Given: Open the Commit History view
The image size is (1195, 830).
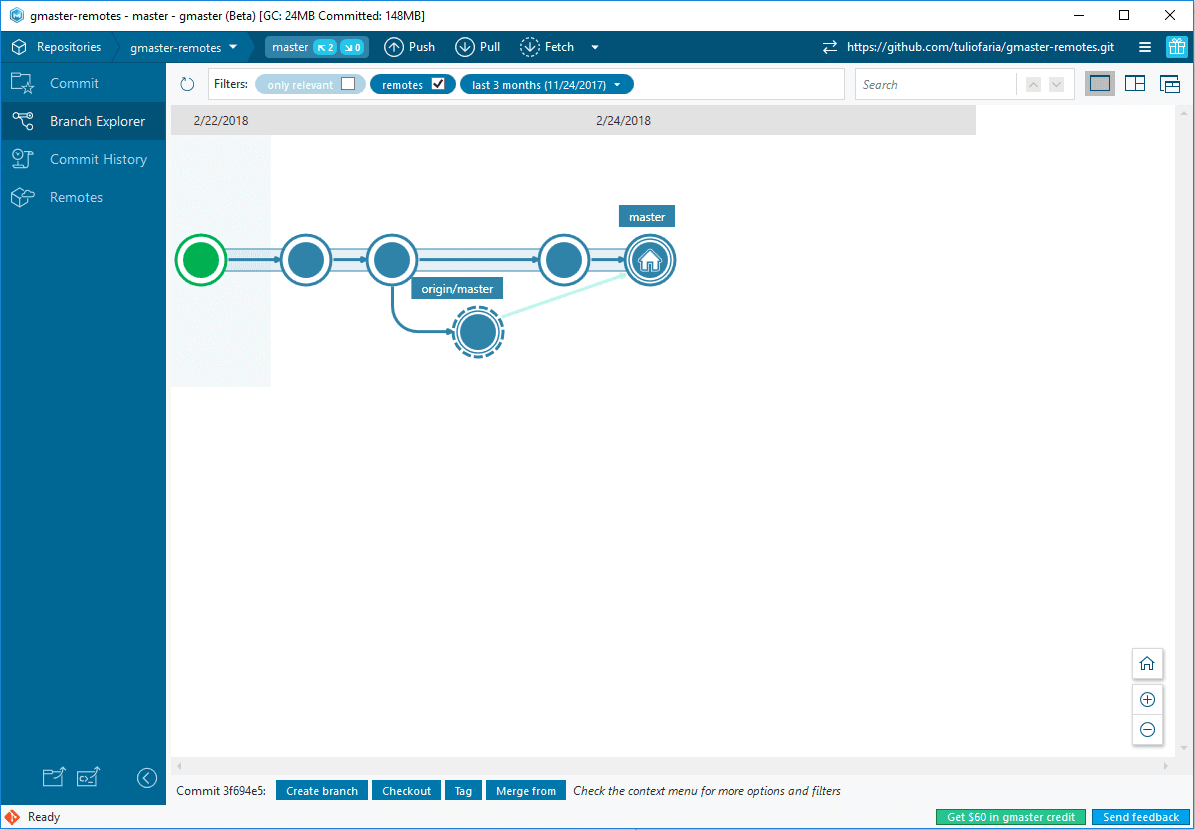Looking at the screenshot, I should tap(83, 159).
